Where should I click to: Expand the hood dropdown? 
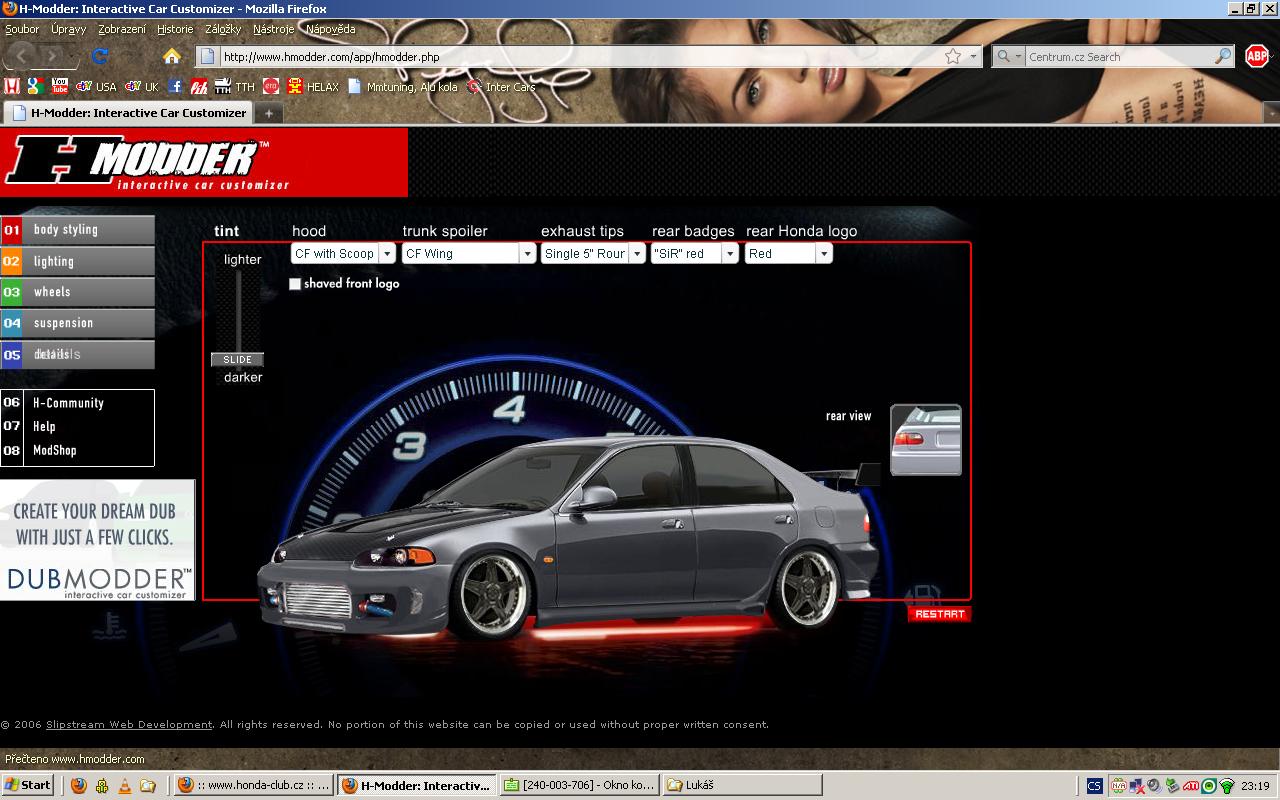pos(387,254)
